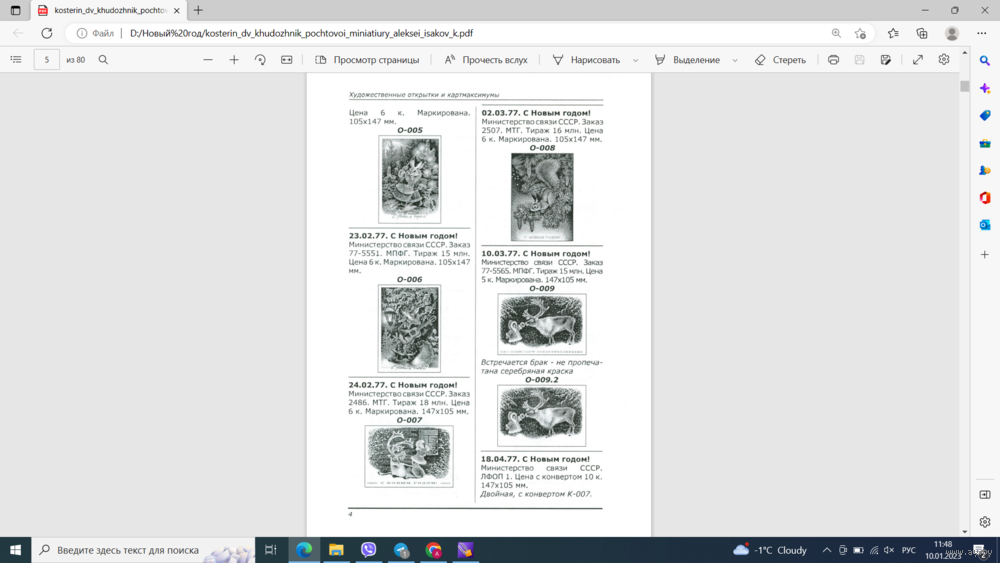Open the Windows Start menu

coord(15,550)
